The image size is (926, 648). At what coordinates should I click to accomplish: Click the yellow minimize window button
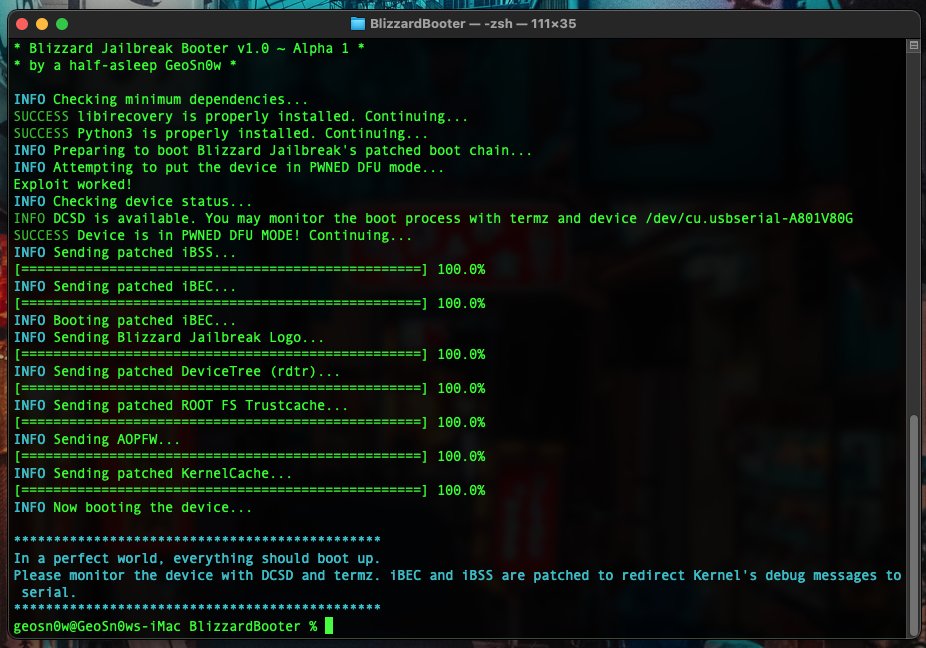(42, 24)
